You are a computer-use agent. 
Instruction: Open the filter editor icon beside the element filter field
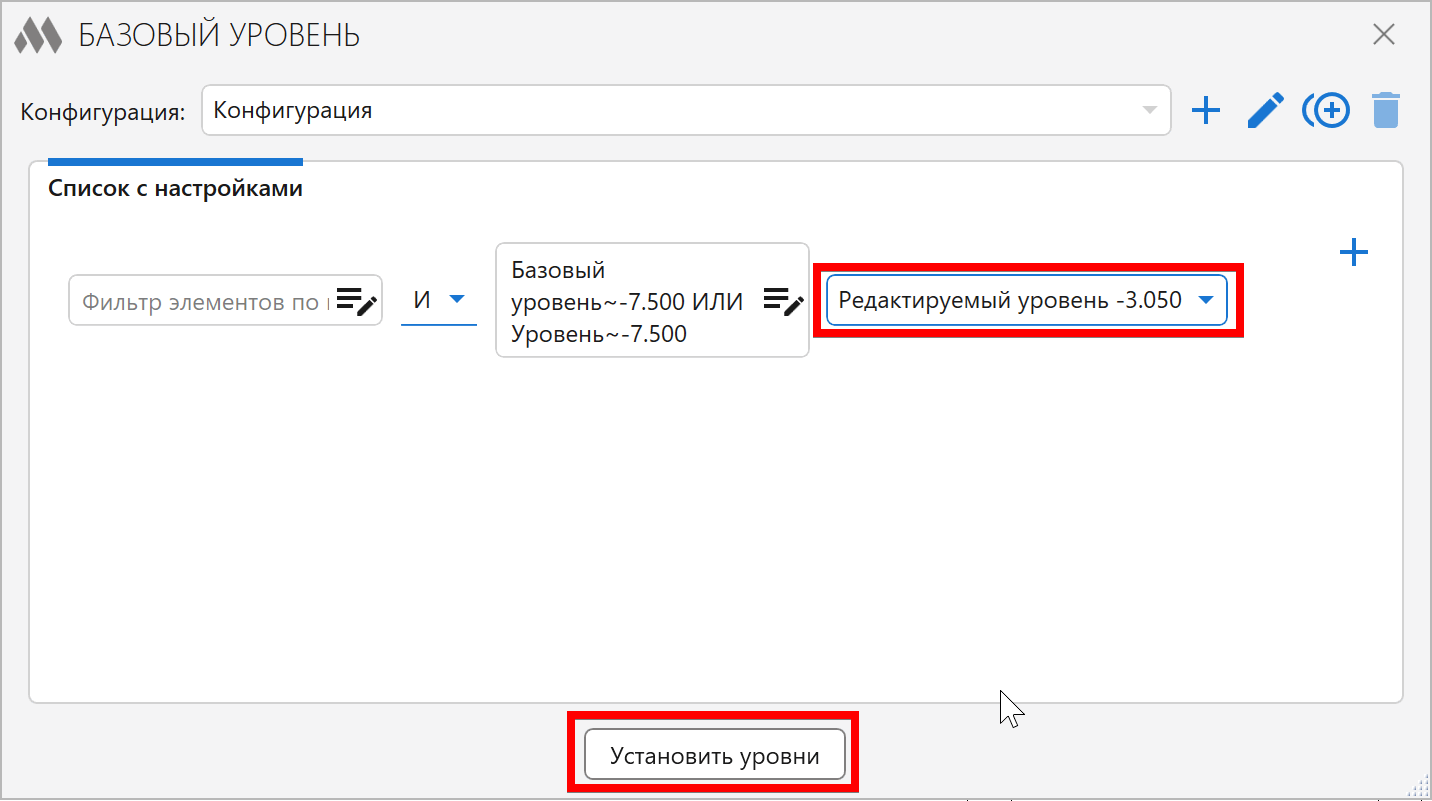(x=356, y=300)
